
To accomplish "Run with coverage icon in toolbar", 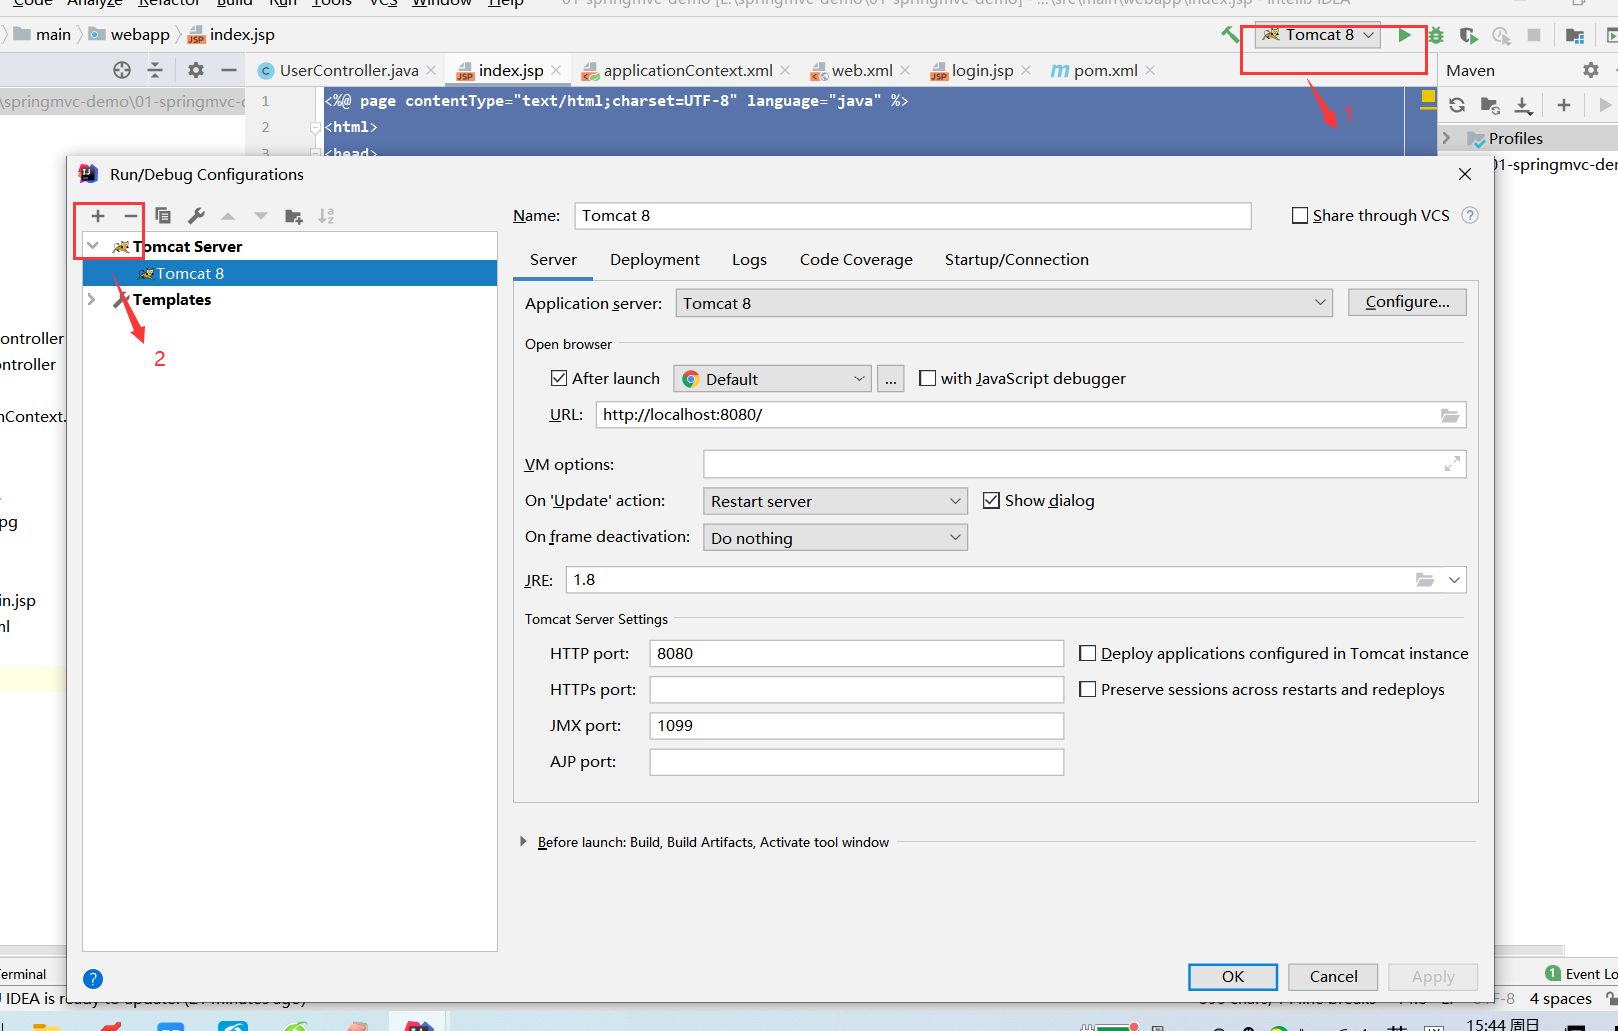I will (x=1468, y=35).
